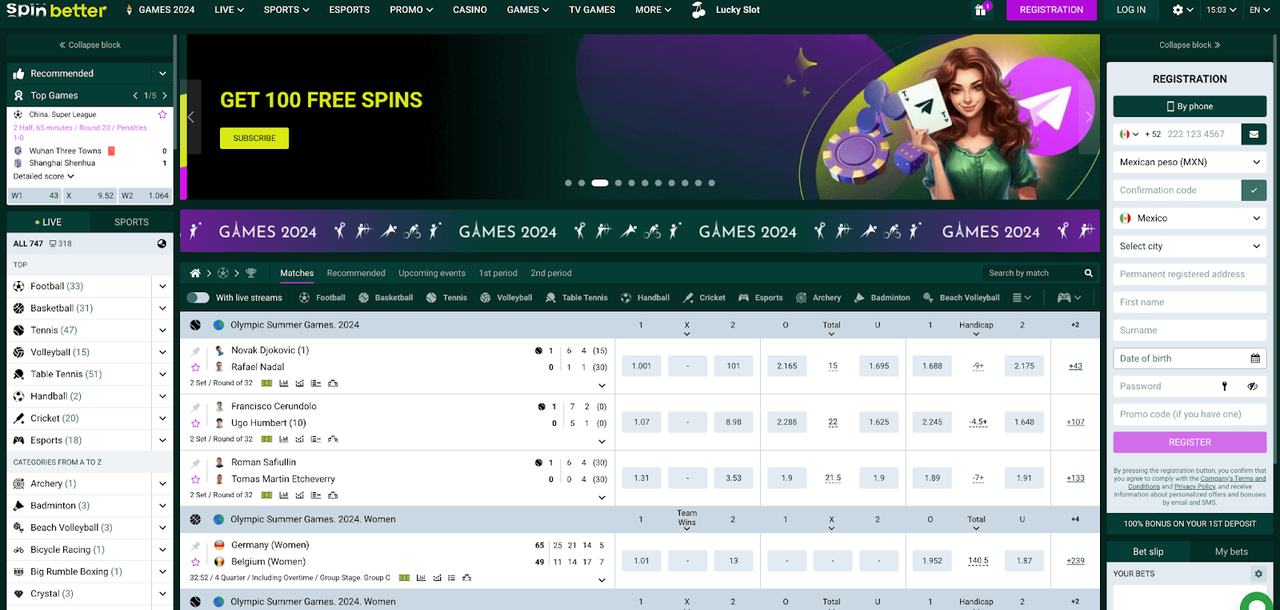Favorite the Safiullin vs Etcheverry match
The height and width of the screenshot is (610, 1280).
click(x=196, y=479)
